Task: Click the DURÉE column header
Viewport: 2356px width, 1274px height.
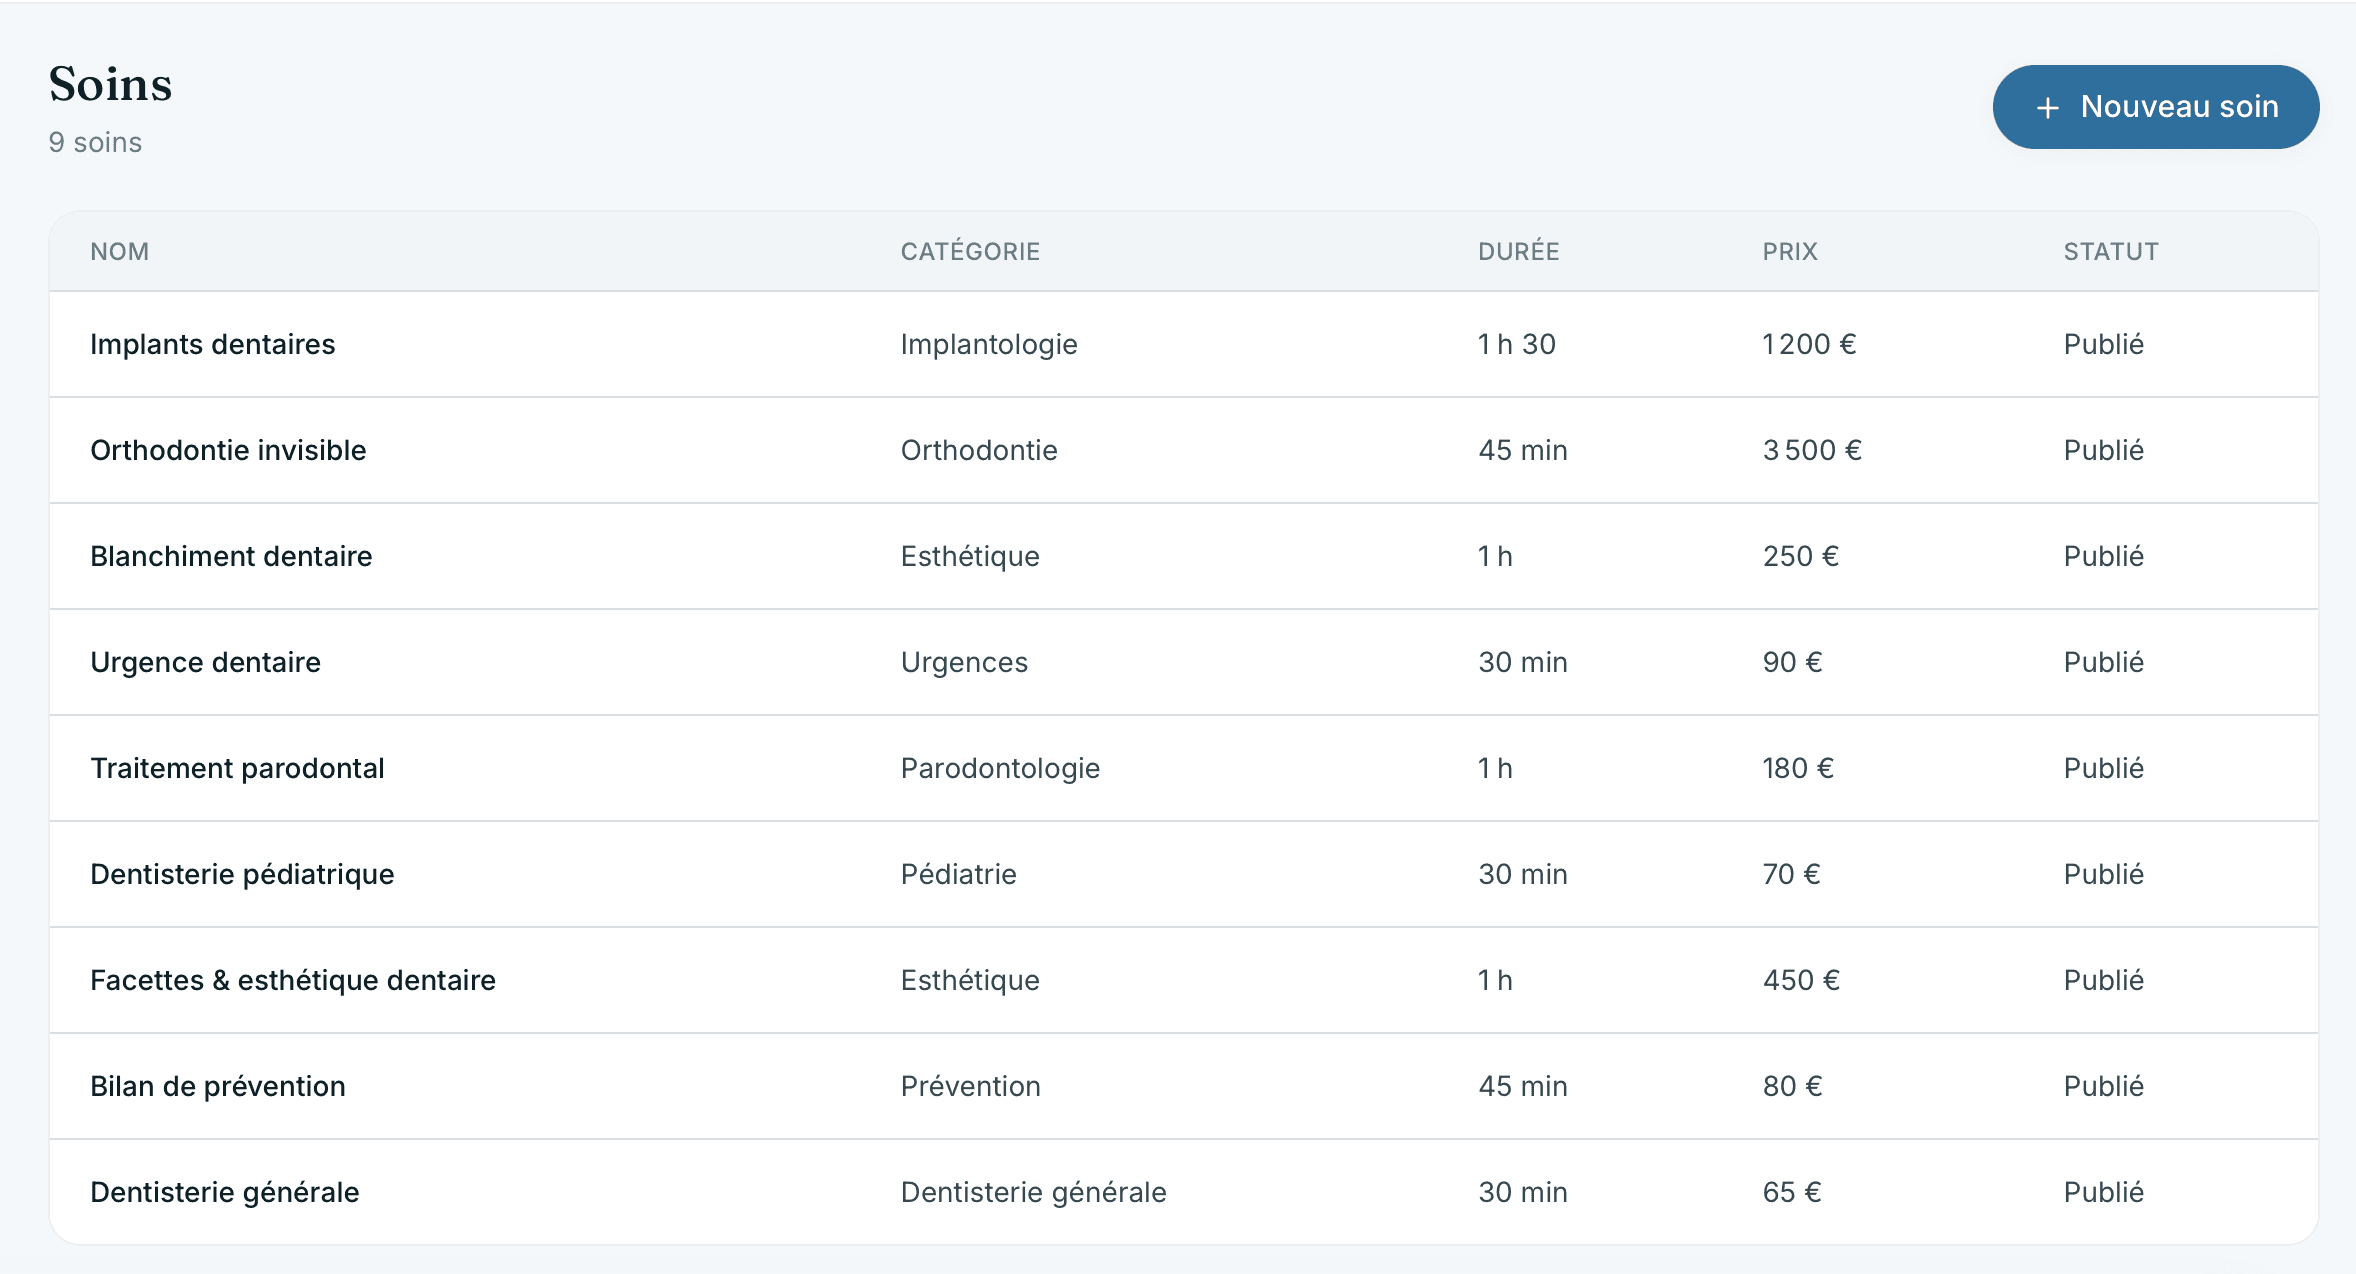Action: tap(1518, 251)
